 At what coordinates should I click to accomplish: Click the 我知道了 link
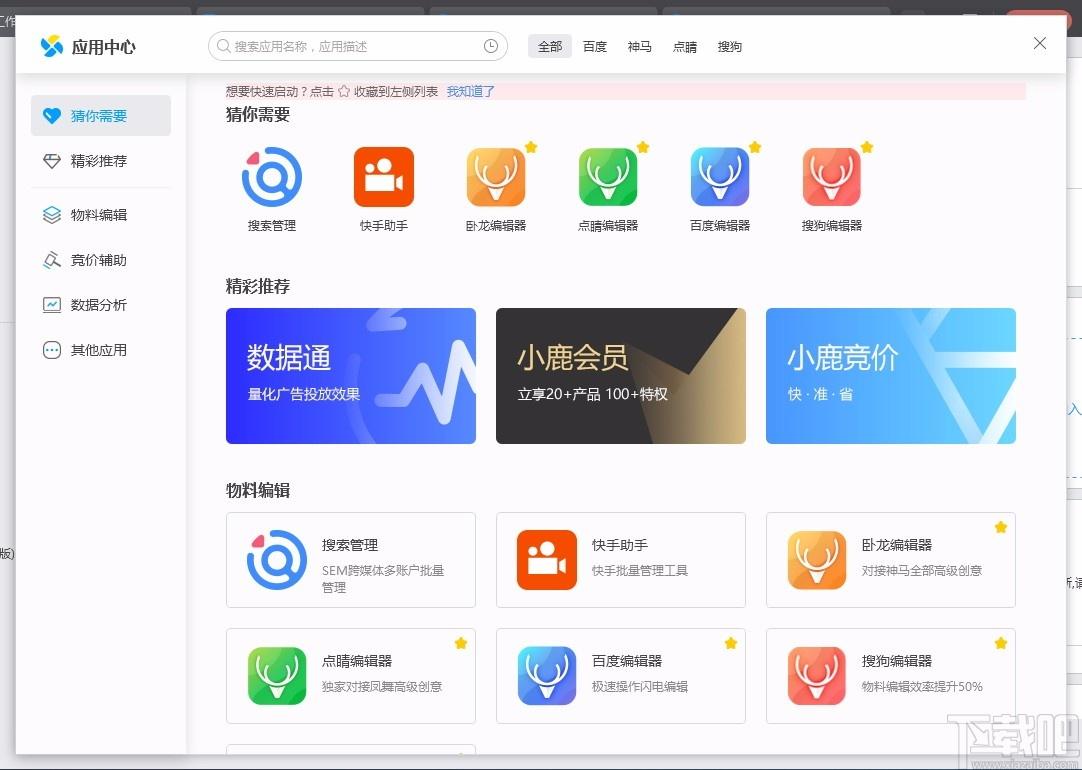(471, 91)
